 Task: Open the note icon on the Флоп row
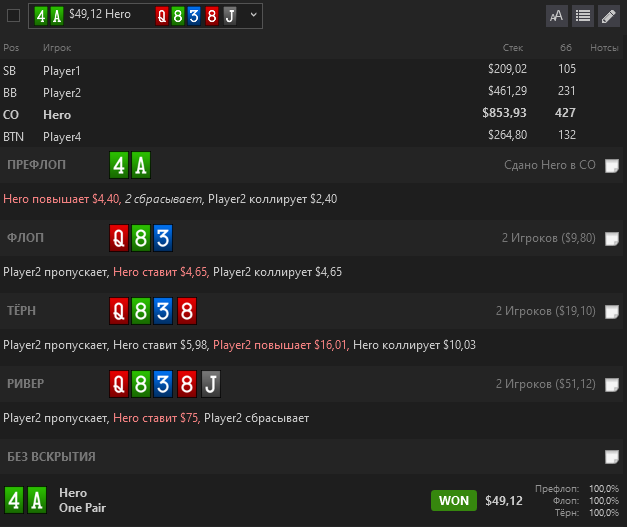(611, 239)
